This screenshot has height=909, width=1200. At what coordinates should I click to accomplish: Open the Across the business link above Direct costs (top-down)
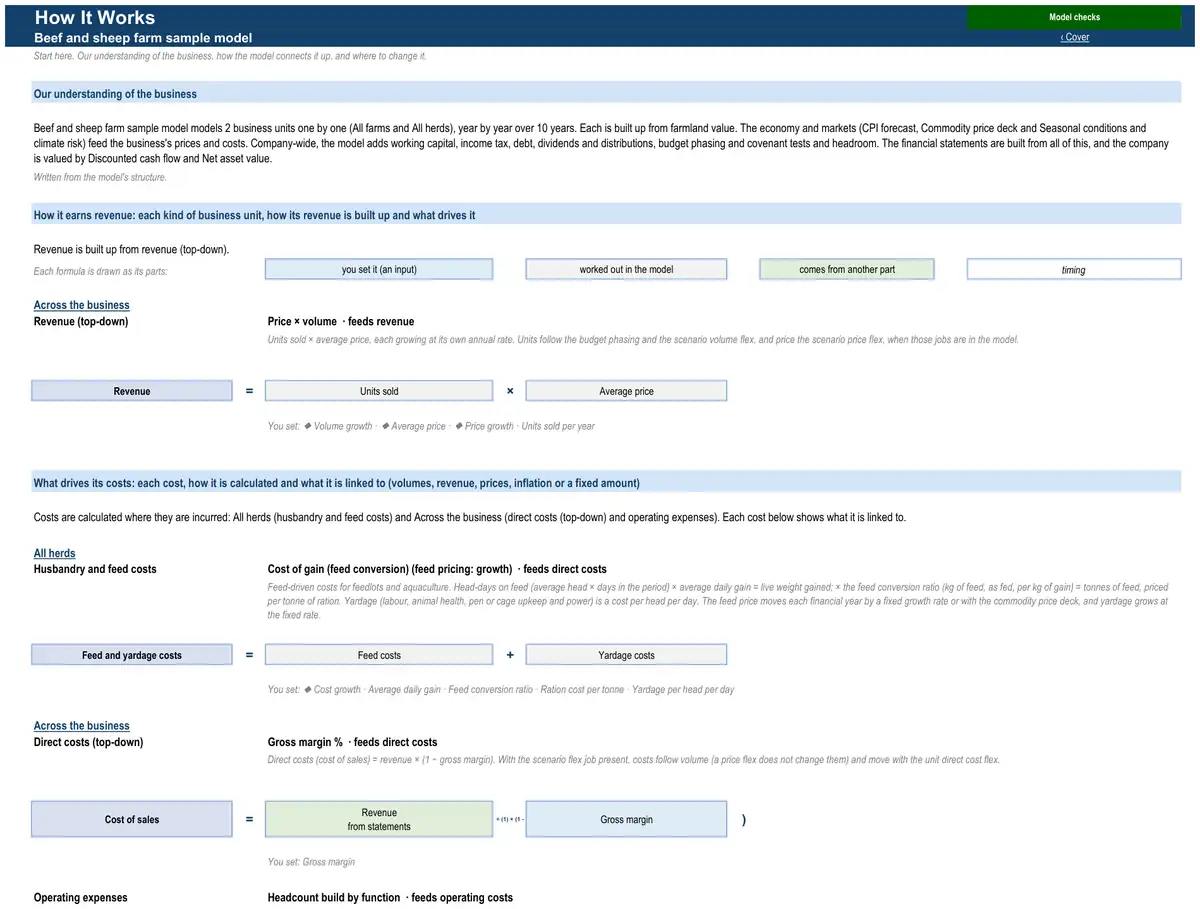[82, 726]
